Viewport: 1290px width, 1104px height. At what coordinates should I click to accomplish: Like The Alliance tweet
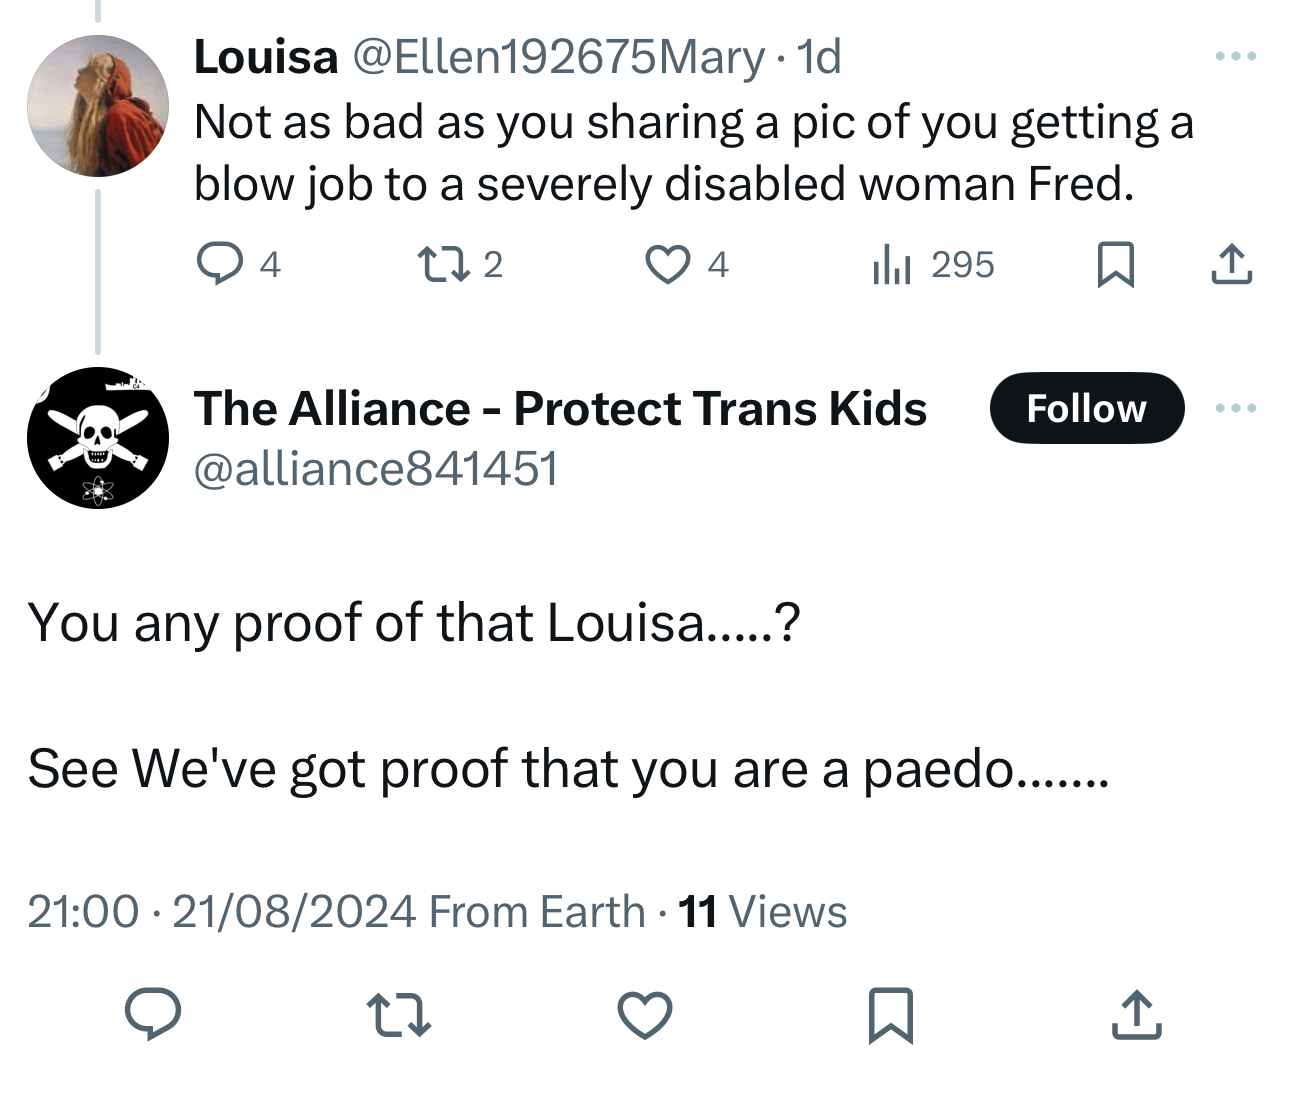click(x=645, y=1014)
